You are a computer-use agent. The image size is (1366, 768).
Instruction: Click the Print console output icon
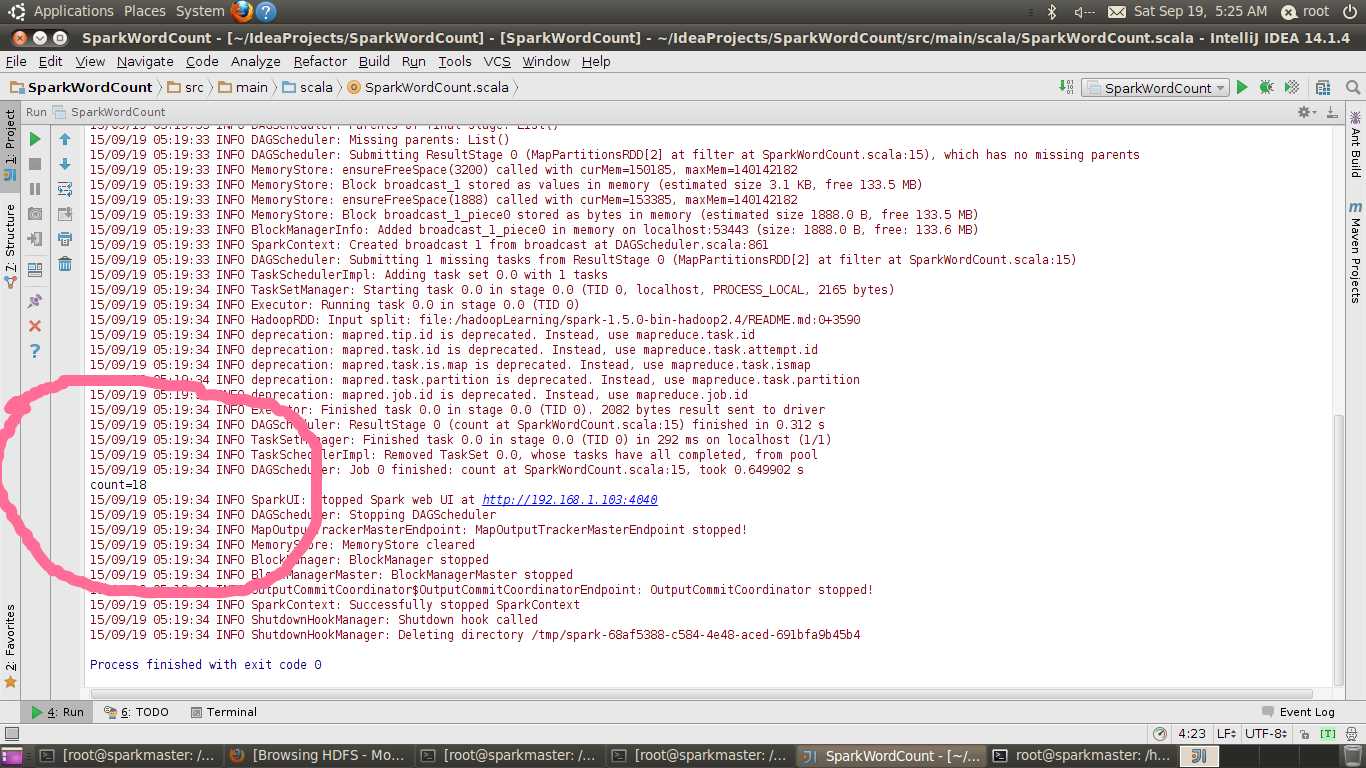65,239
